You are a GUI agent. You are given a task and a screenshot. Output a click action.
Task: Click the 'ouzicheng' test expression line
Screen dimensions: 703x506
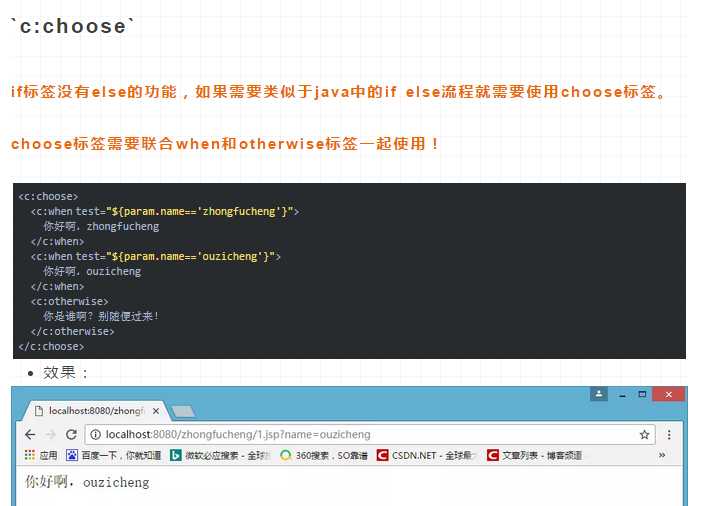tap(156, 256)
